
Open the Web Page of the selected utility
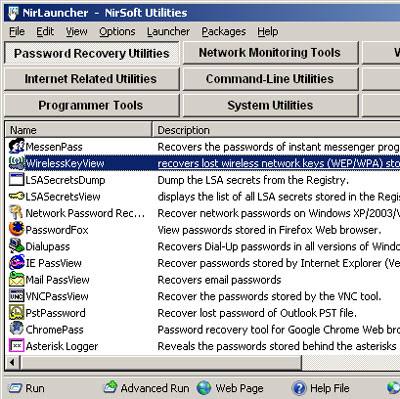coord(230,388)
